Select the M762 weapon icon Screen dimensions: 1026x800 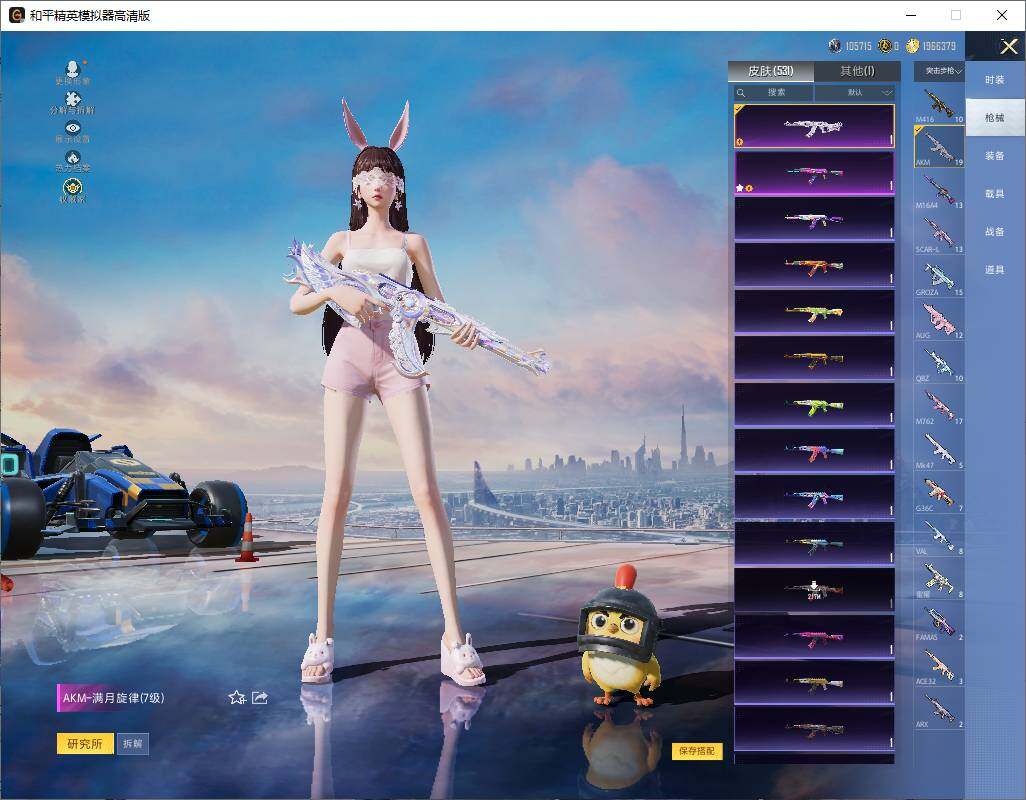tap(939, 407)
